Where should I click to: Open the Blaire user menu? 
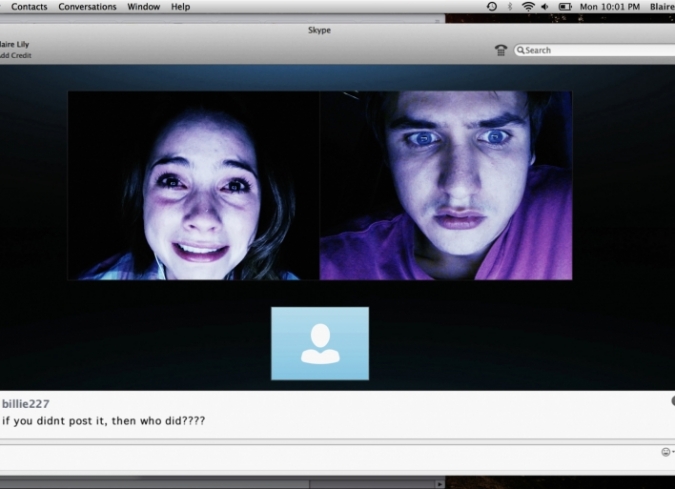[662, 7]
